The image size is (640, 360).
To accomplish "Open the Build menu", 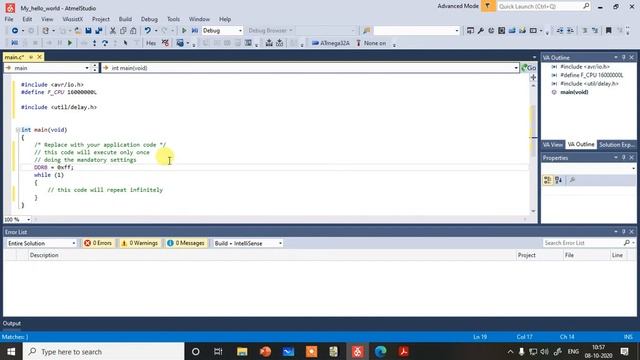I will 125,19.
